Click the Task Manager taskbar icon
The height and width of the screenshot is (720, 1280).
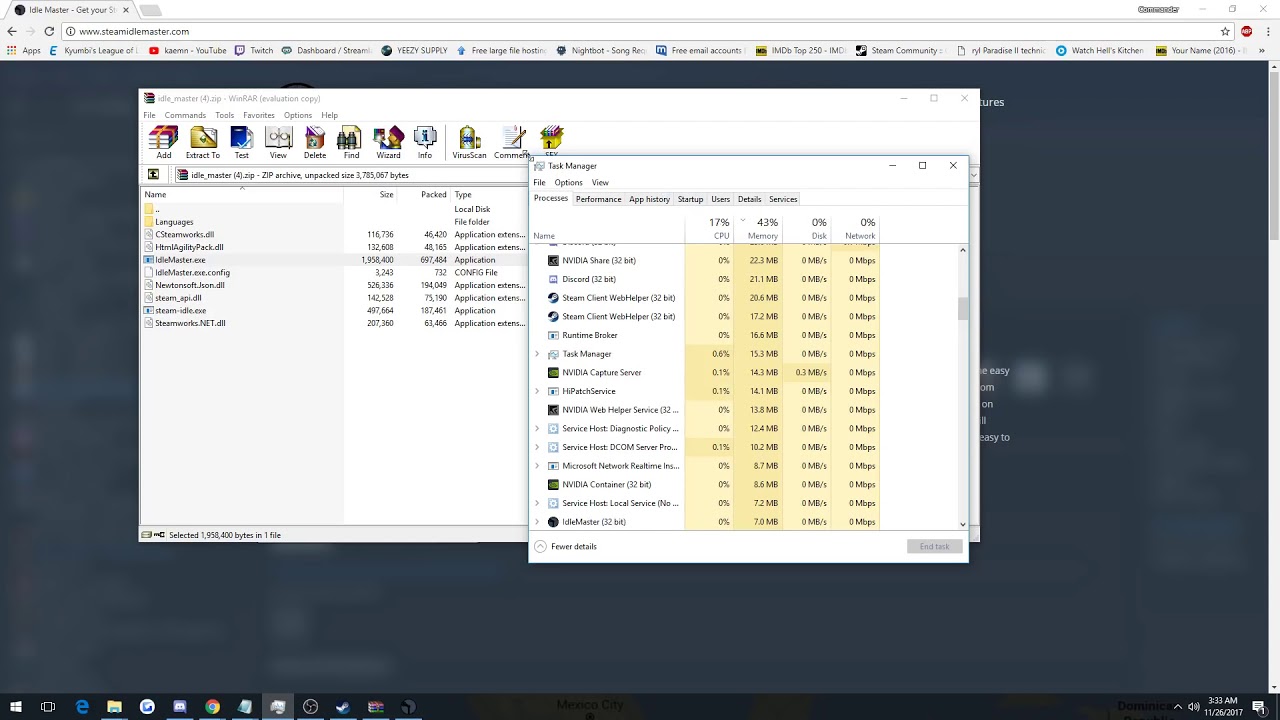(x=278, y=707)
